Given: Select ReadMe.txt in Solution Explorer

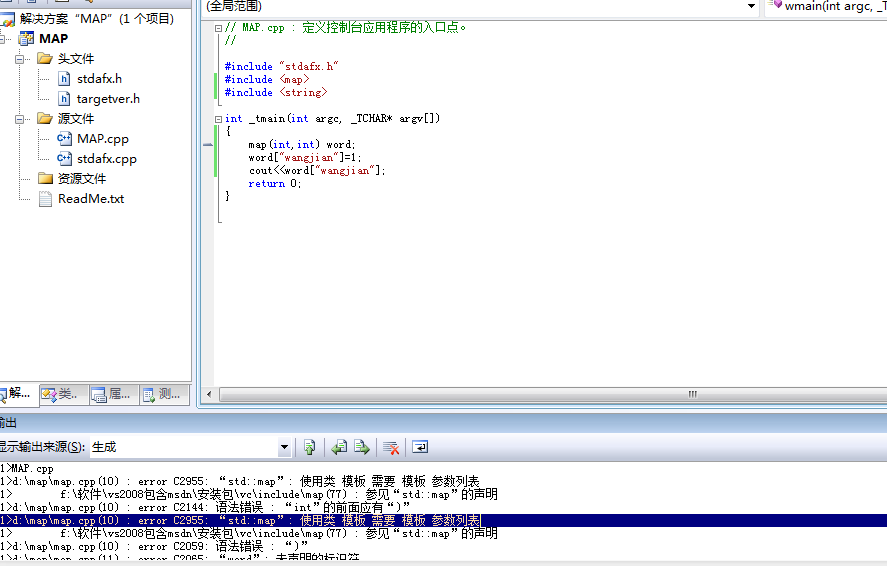Looking at the screenshot, I should 90,199.
